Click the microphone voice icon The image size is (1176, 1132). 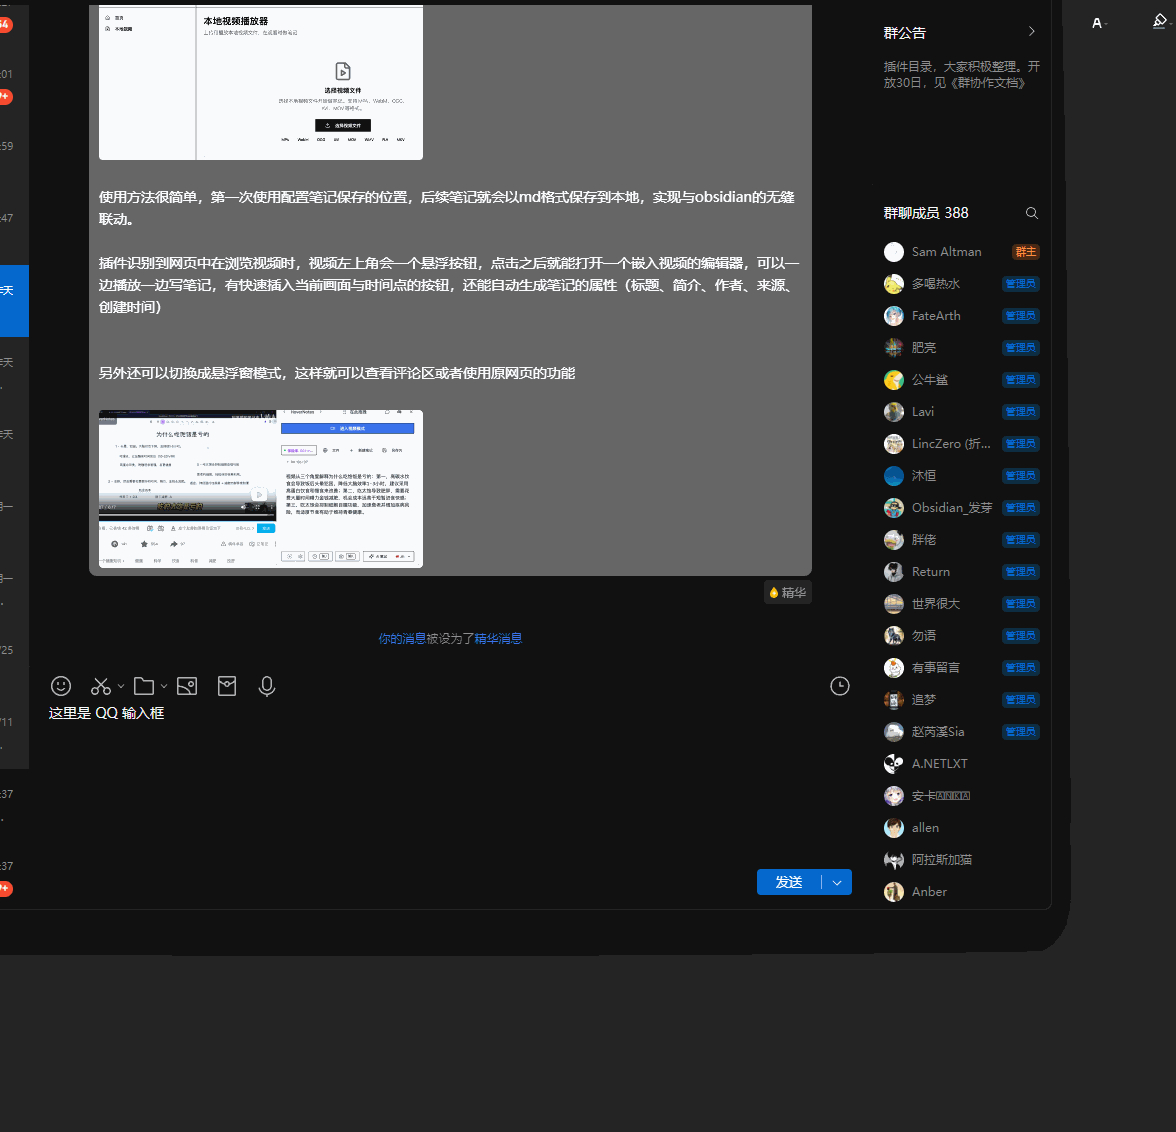pyautogui.click(x=267, y=686)
